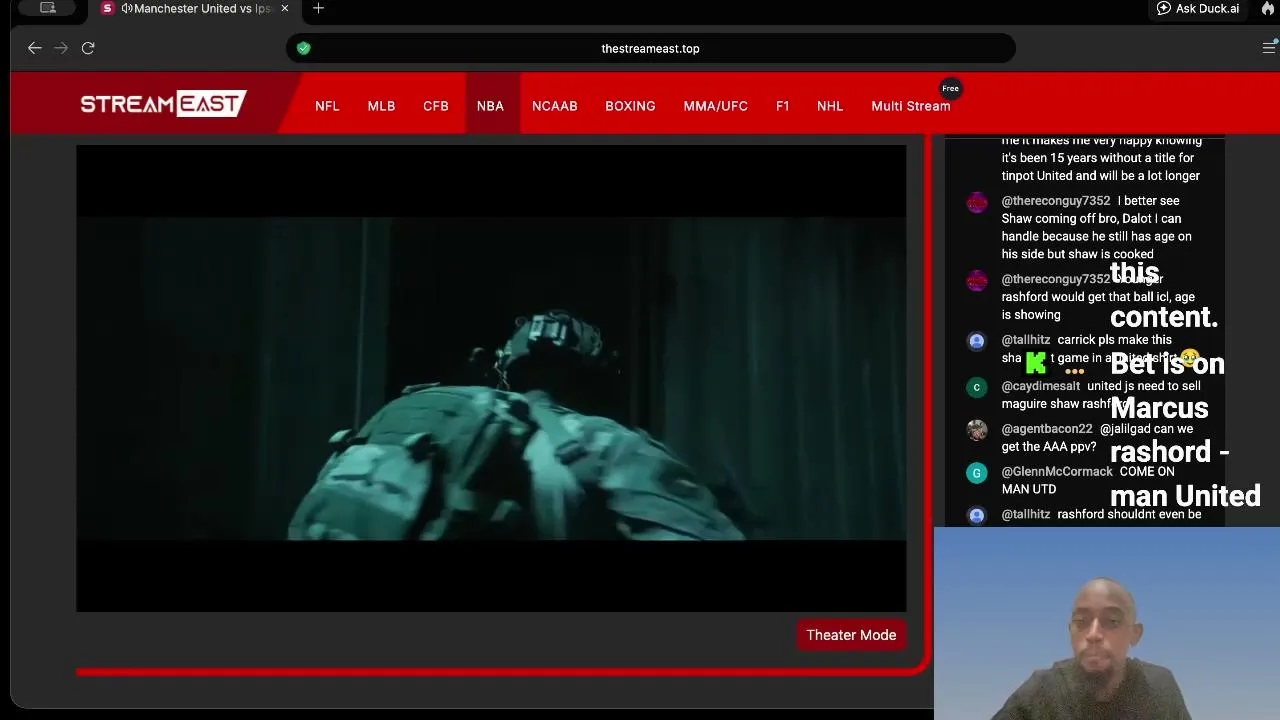Click the fire button to burn data
Image resolution: width=1280 pixels, height=720 pixels.
coord(1268,9)
